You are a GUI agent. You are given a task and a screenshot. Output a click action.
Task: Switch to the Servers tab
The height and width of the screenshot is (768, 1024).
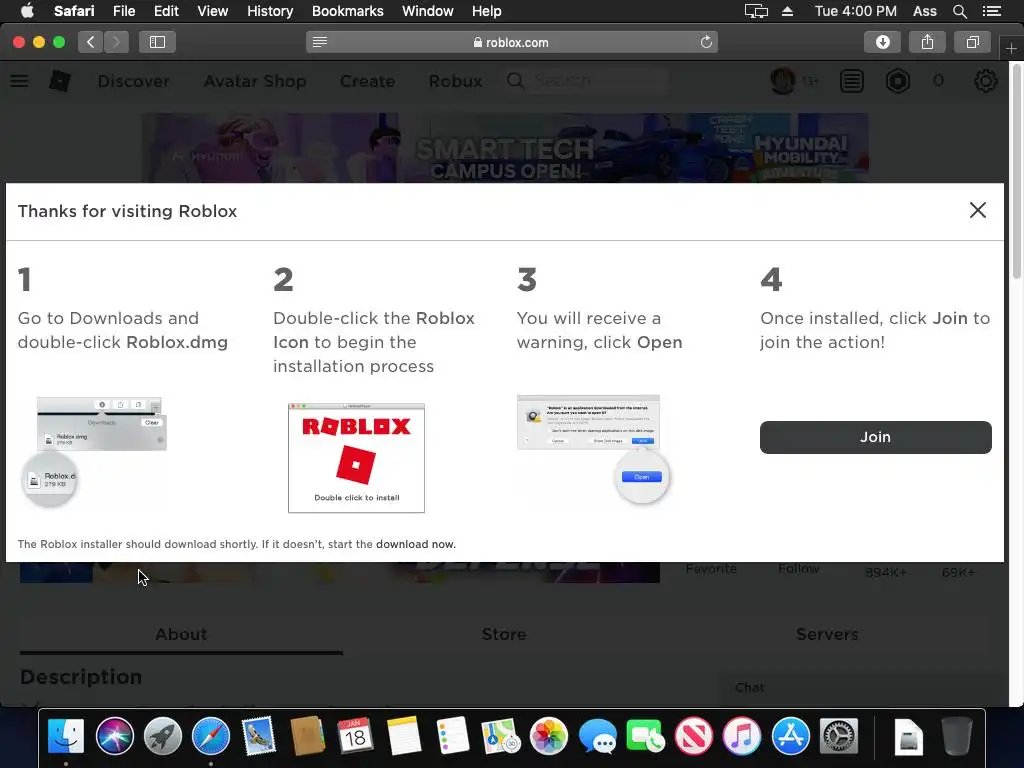point(827,634)
